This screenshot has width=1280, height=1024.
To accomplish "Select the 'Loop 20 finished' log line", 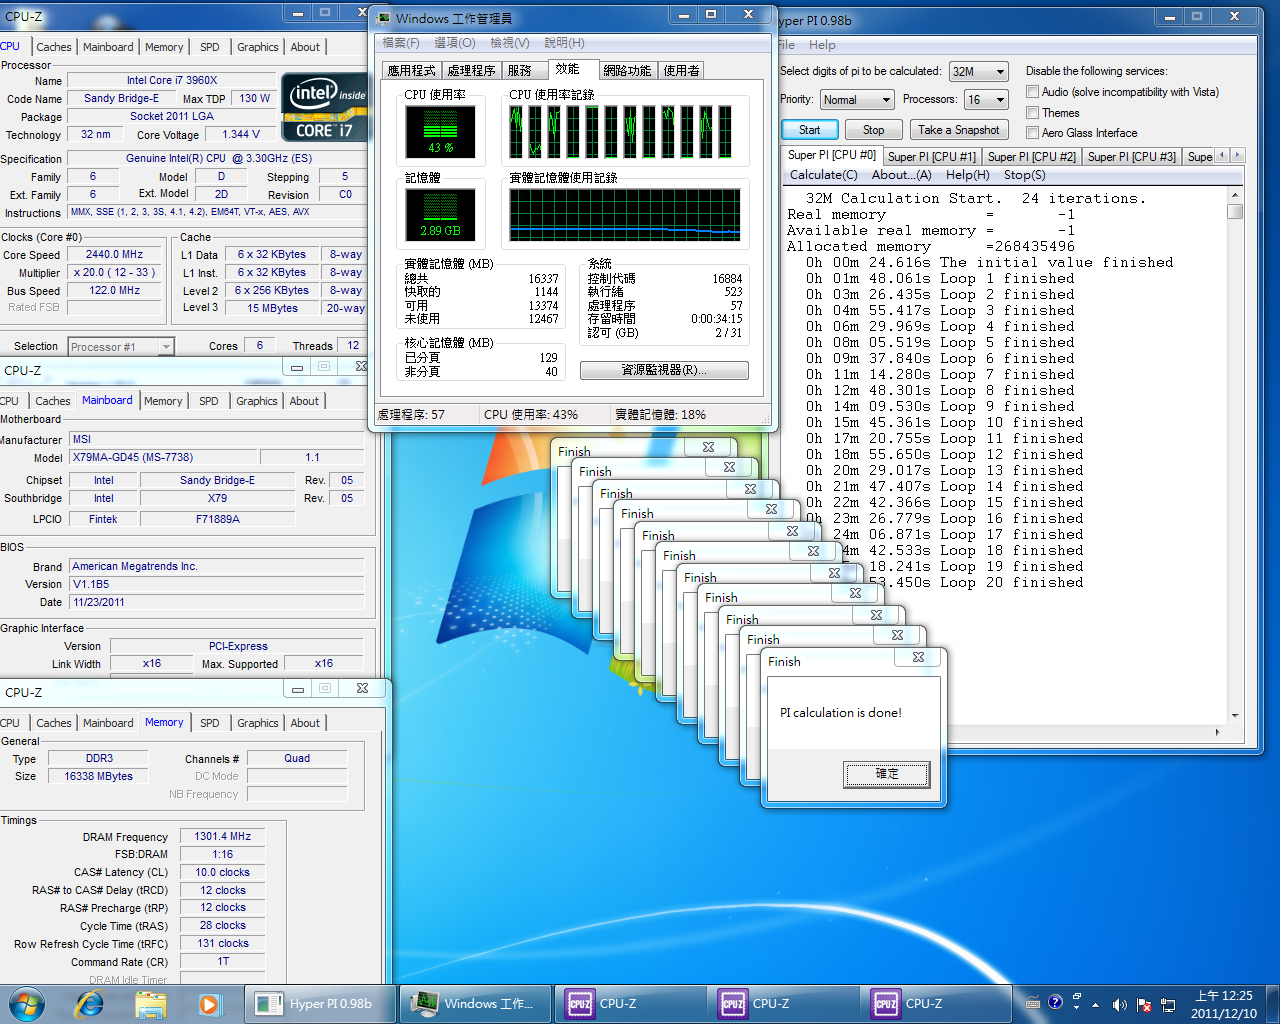I will pyautogui.click(x=1011, y=582).
